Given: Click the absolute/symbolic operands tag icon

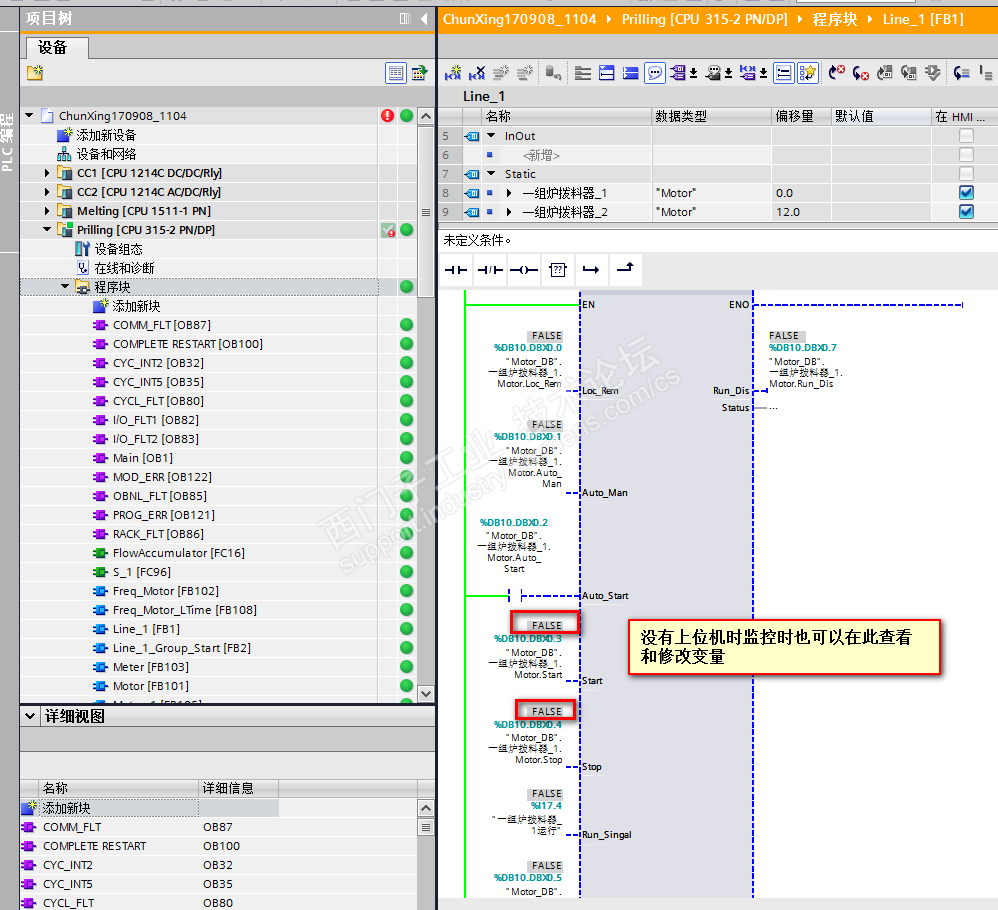Looking at the screenshot, I should pyautogui.click(x=678, y=73).
